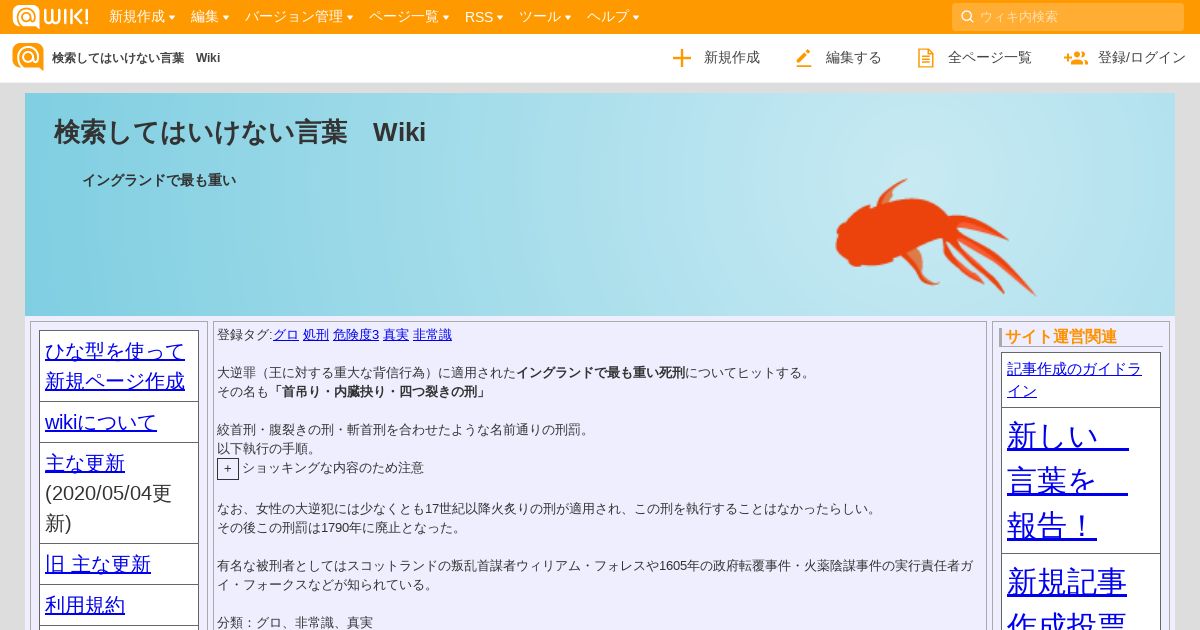1200x630 pixels.
Task: Click the 新規作成 text in the header toolbar
Action: click(x=732, y=58)
